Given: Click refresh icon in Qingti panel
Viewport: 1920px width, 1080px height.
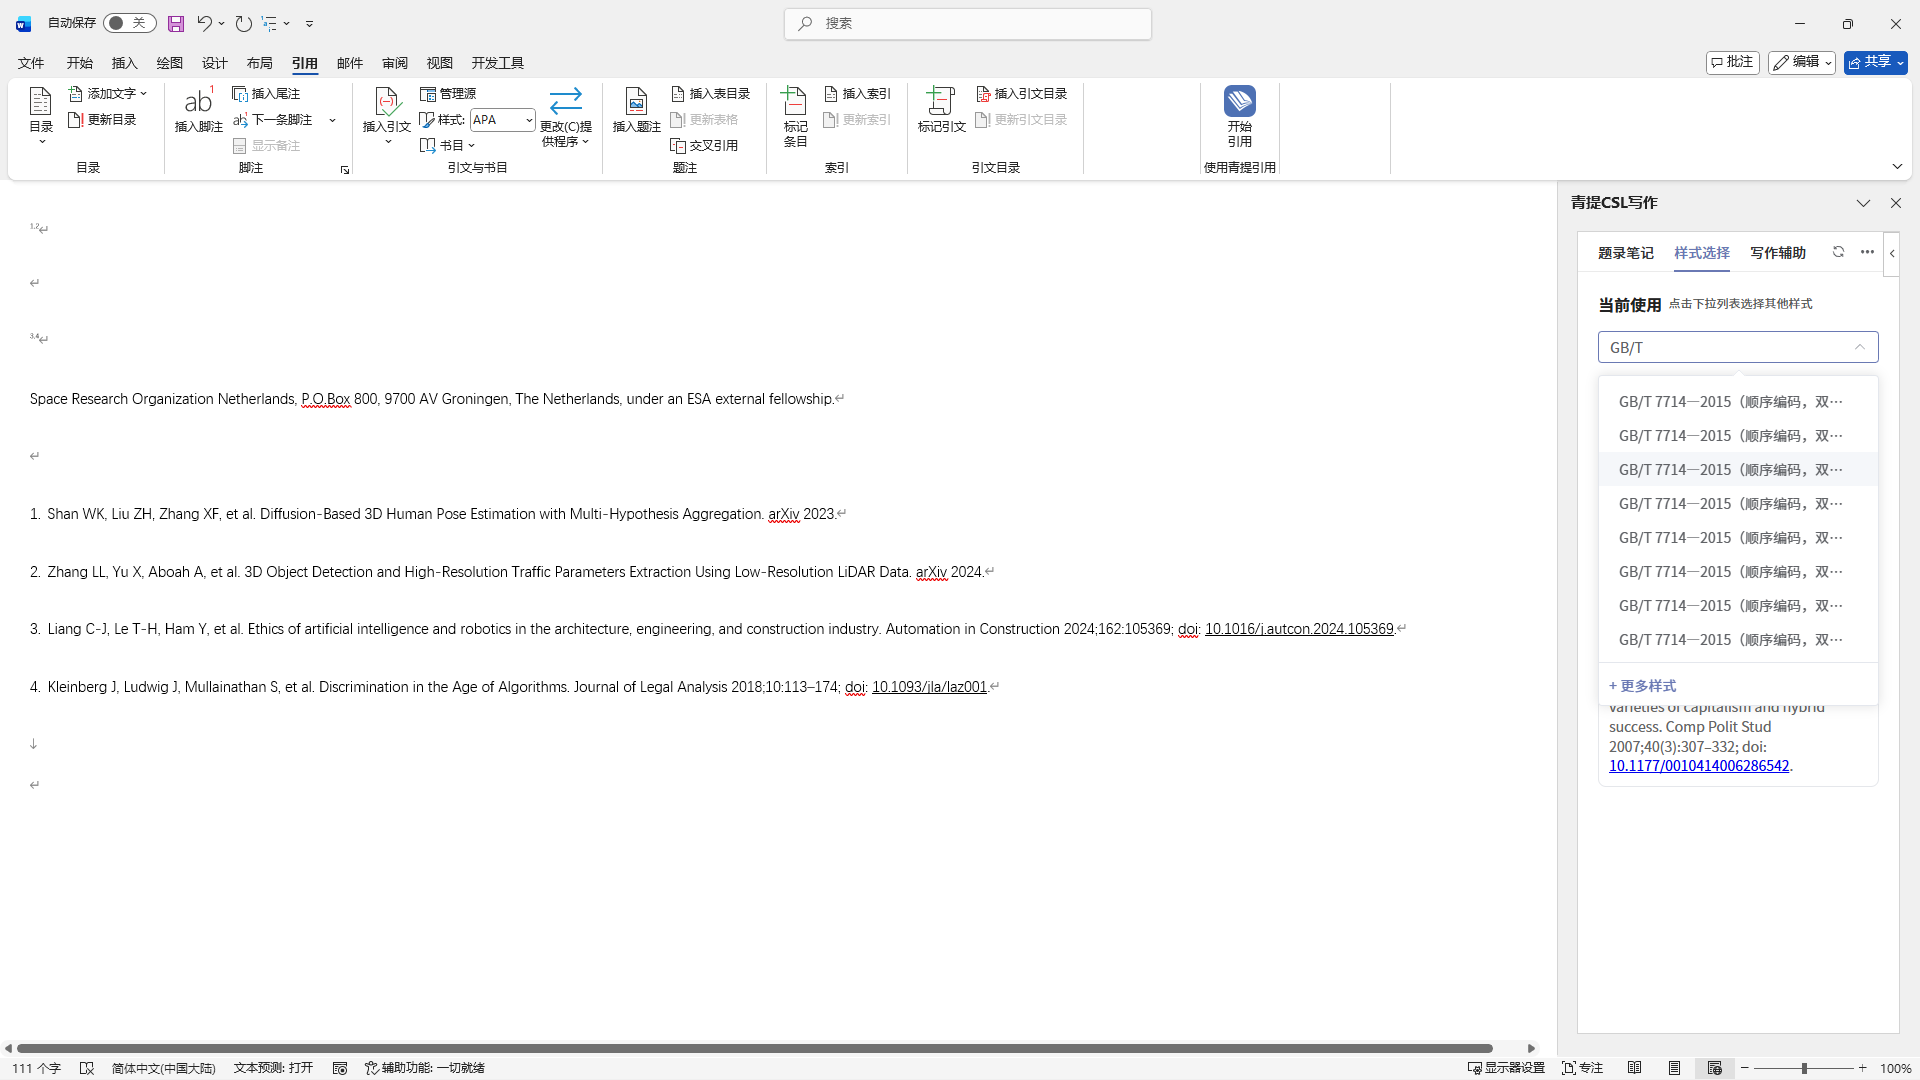Looking at the screenshot, I should pyautogui.click(x=1838, y=252).
